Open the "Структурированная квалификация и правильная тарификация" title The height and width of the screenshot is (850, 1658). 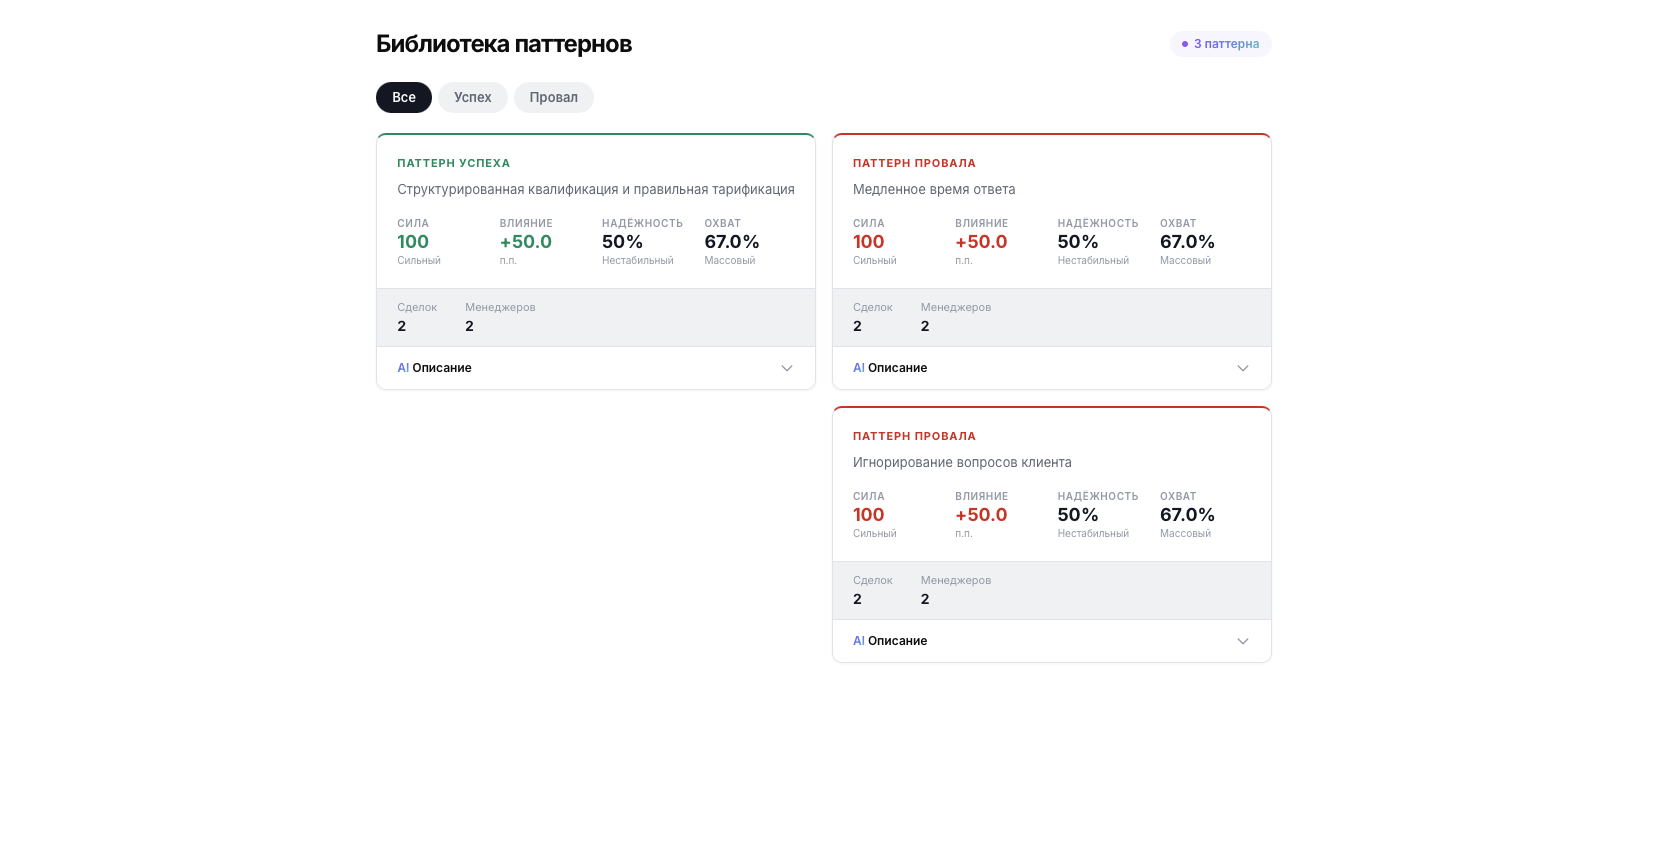coord(595,189)
